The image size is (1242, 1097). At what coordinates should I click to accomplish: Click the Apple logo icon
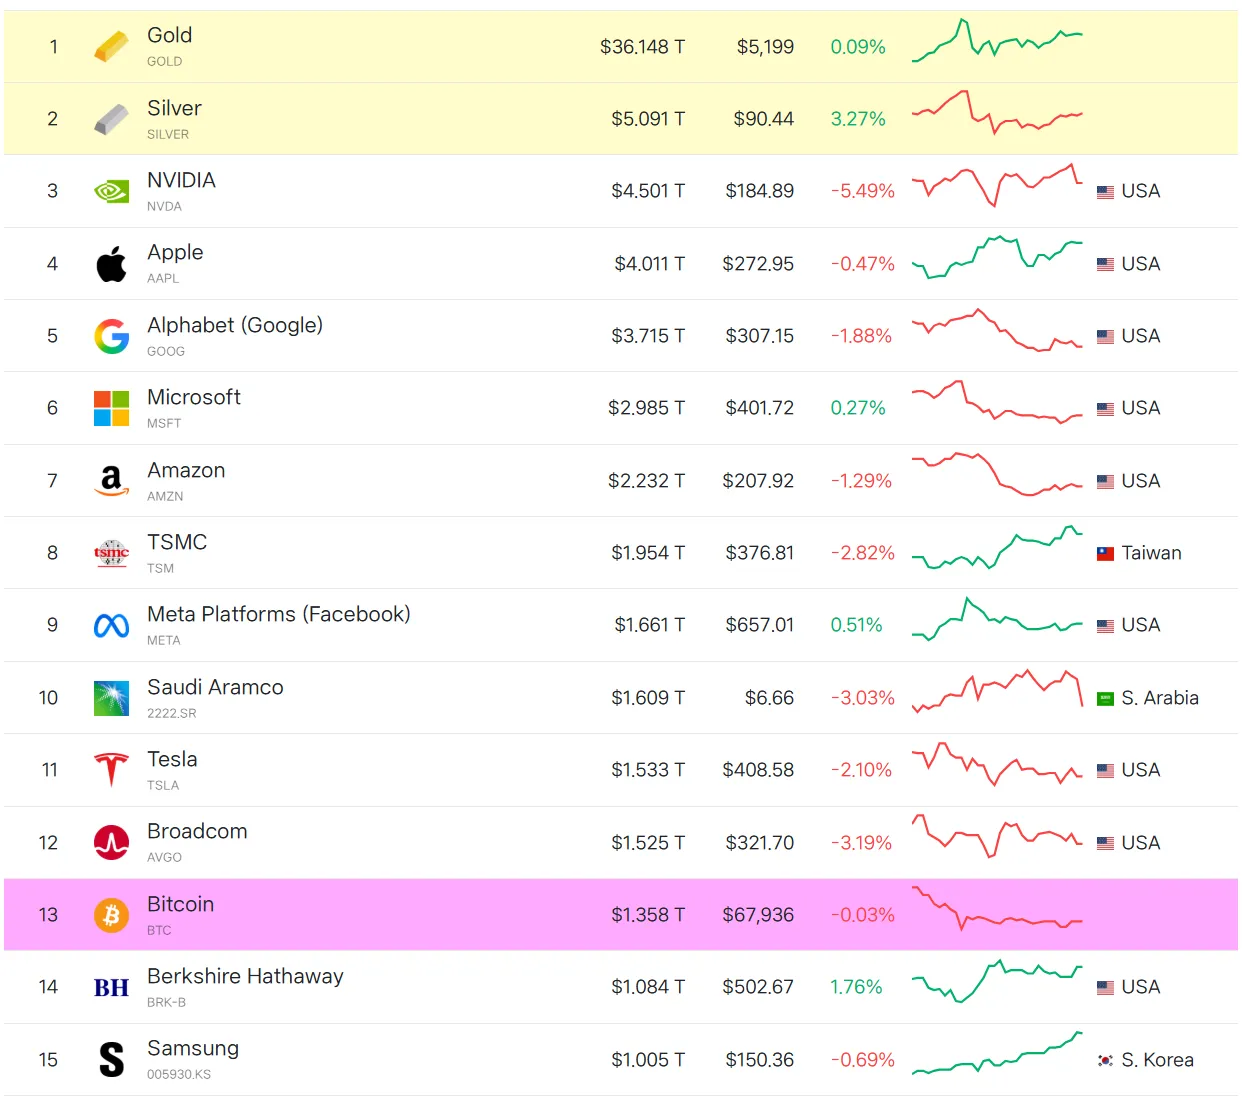click(111, 264)
